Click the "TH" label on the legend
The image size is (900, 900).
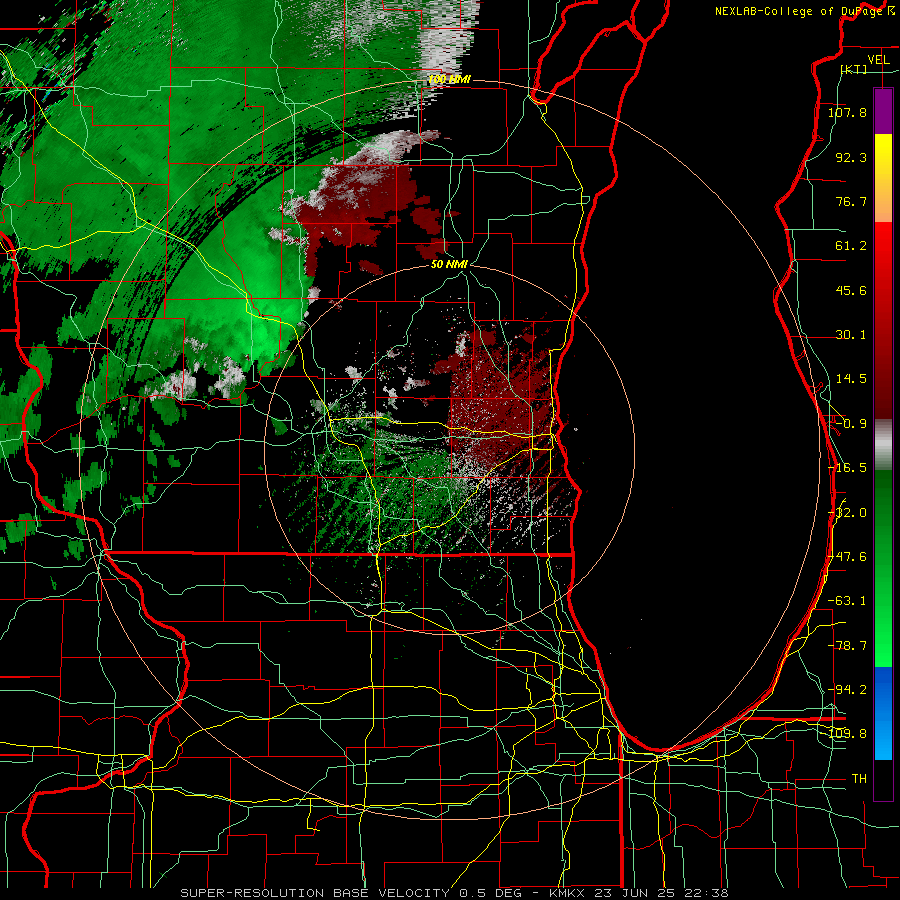[859, 779]
